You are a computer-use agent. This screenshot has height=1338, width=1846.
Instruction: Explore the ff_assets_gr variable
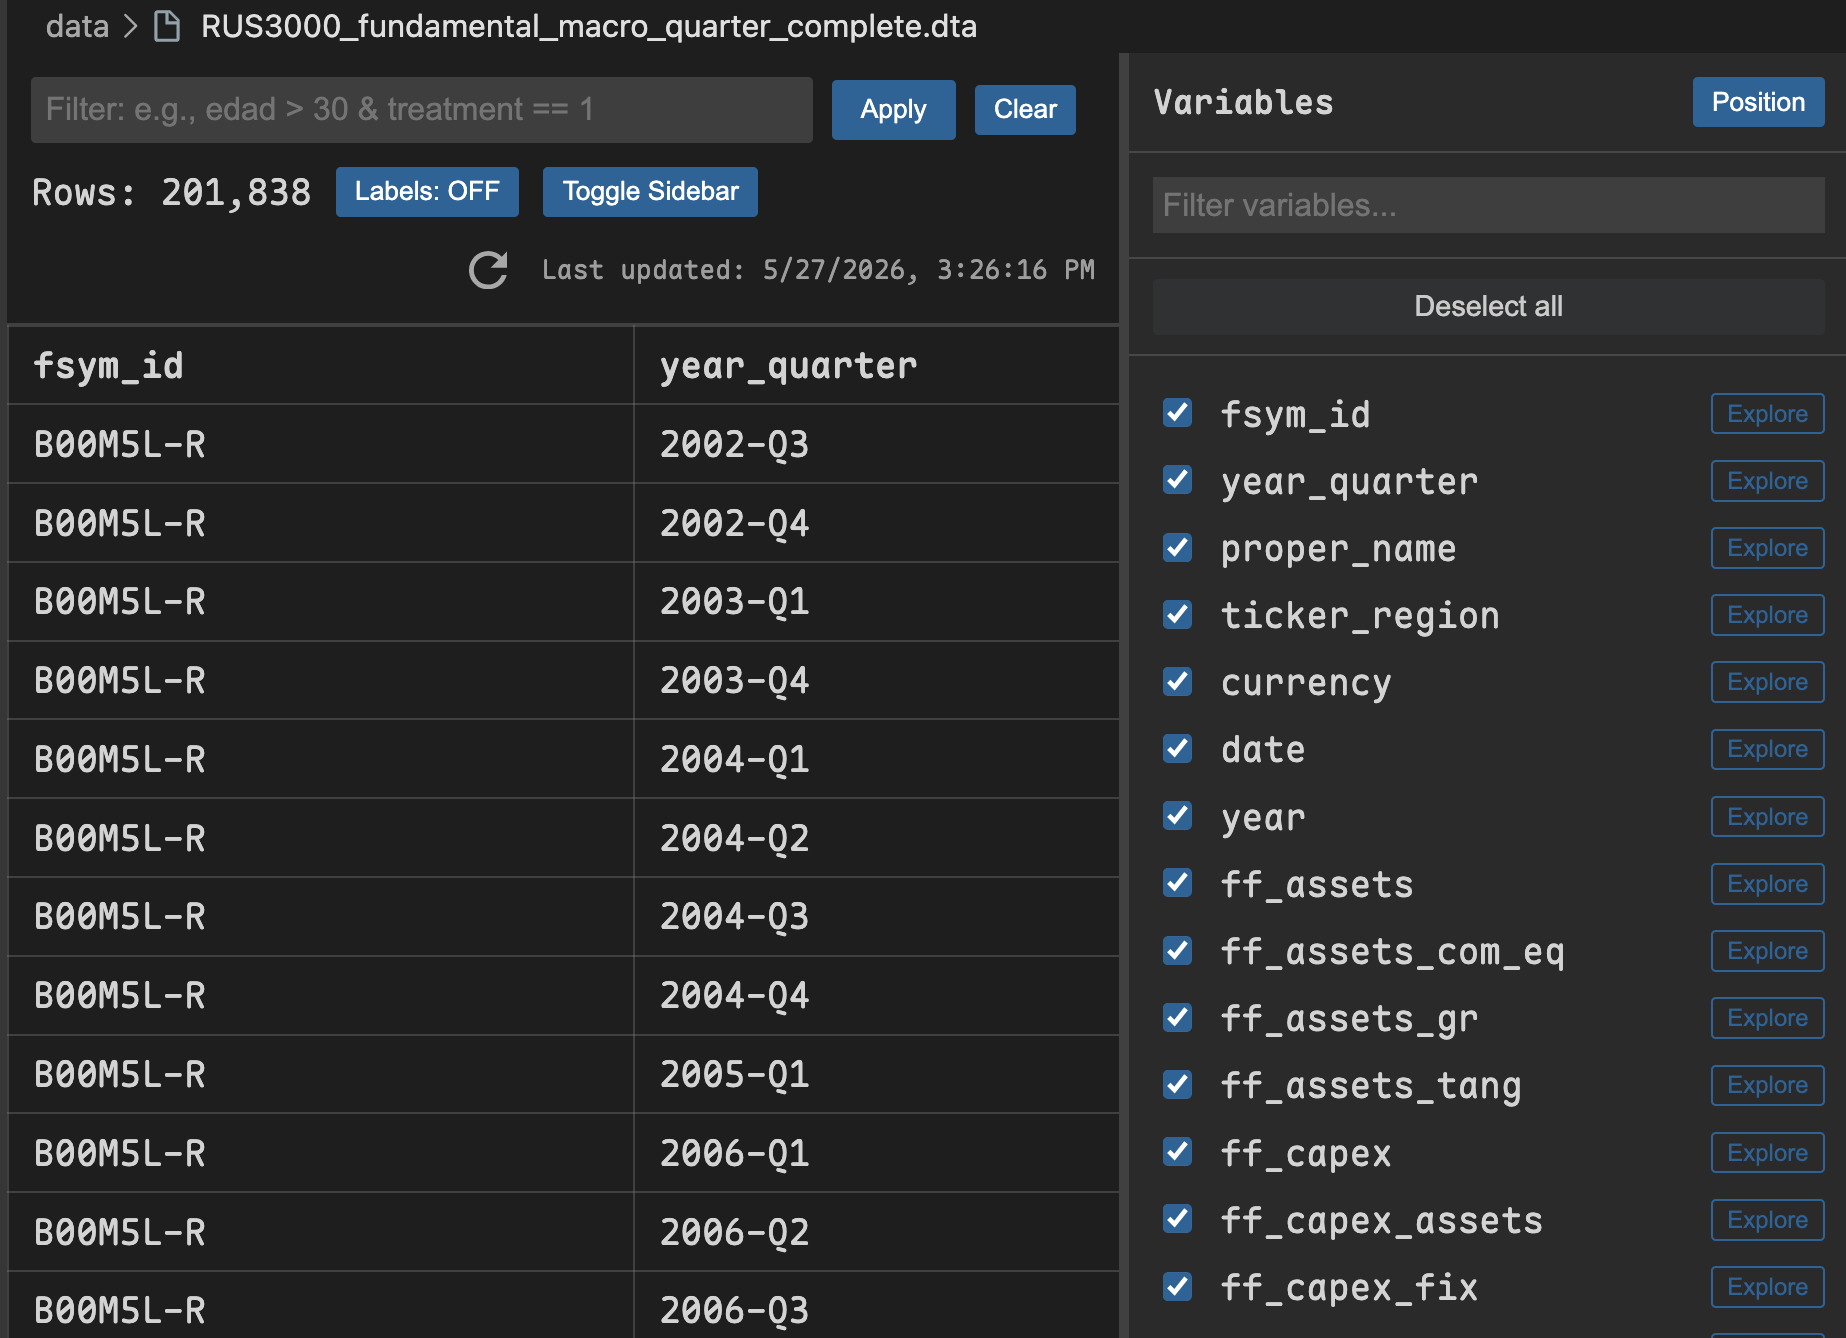point(1767,1018)
